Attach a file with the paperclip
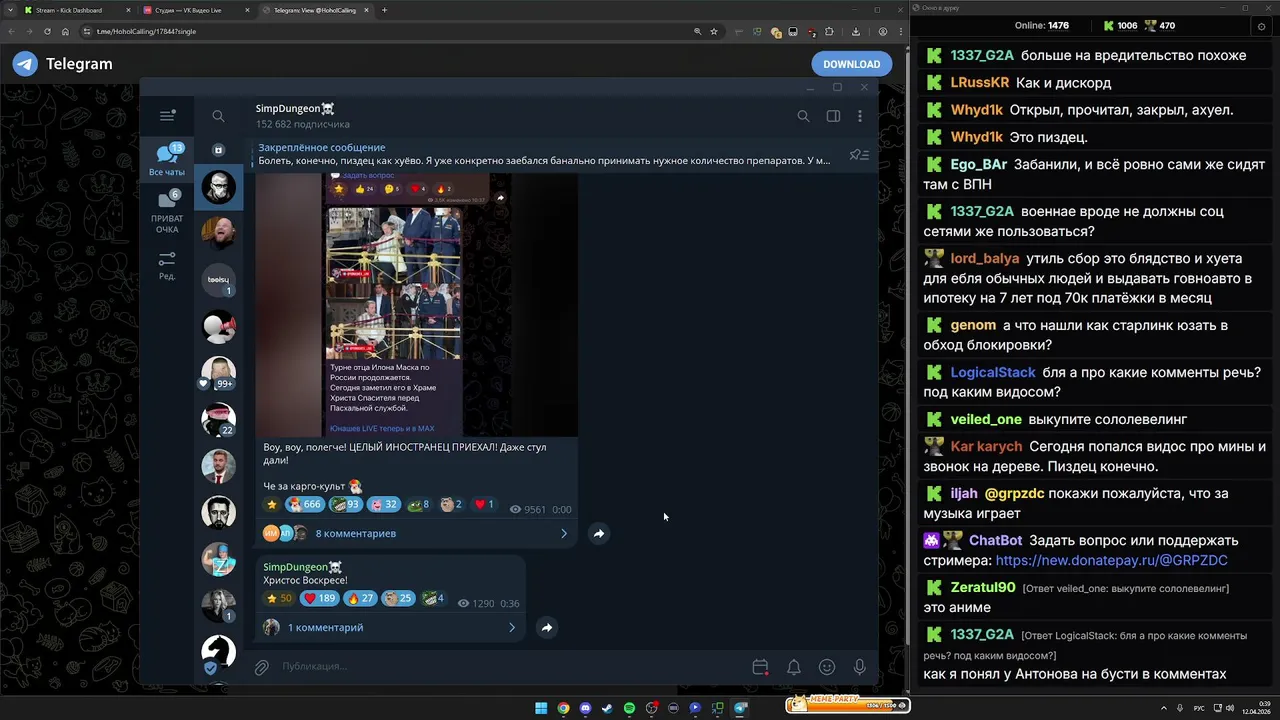The height and width of the screenshot is (720, 1280). point(261,667)
